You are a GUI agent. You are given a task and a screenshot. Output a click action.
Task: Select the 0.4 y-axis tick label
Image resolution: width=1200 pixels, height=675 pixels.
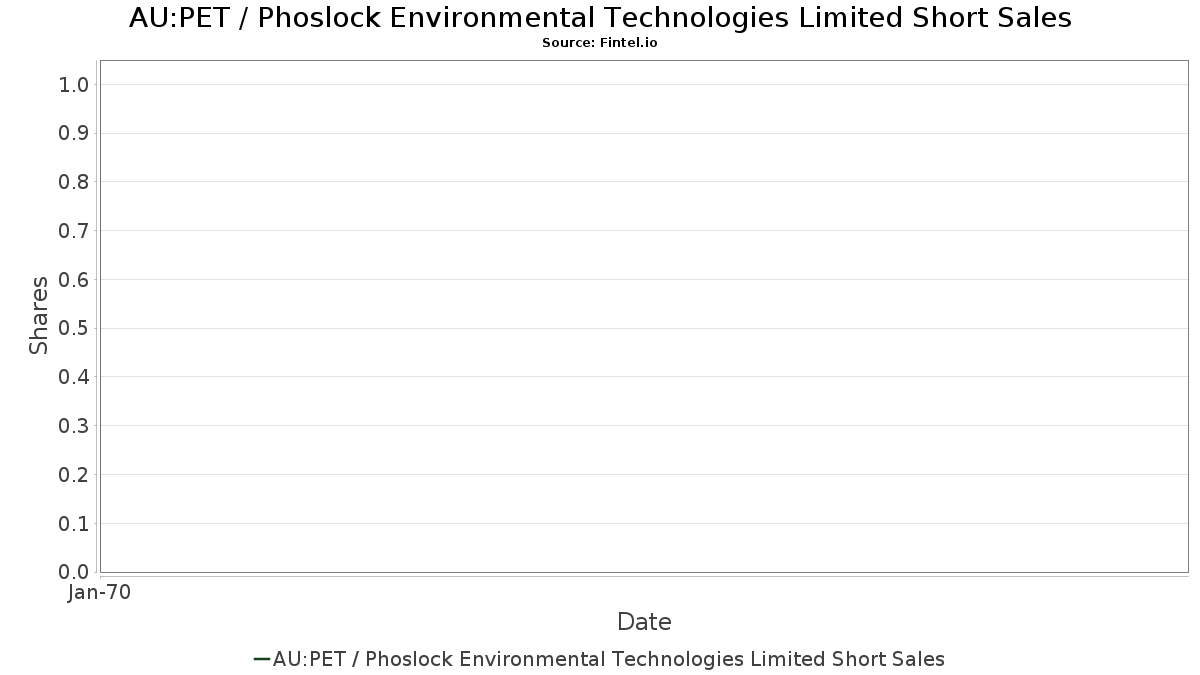click(x=75, y=377)
